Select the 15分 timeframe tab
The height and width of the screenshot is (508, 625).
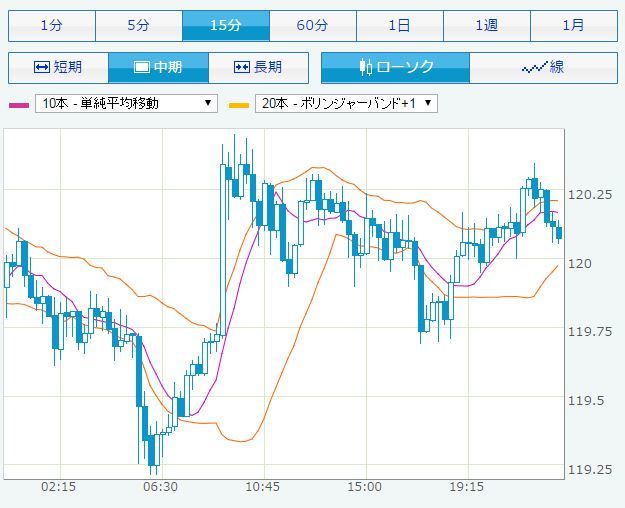click(226, 26)
